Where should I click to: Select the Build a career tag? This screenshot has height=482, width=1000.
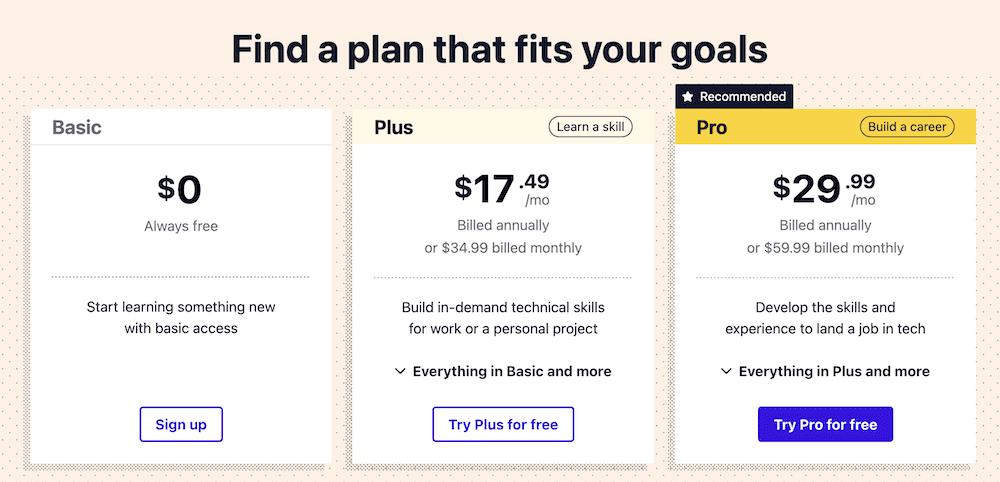pyautogui.click(x=908, y=127)
